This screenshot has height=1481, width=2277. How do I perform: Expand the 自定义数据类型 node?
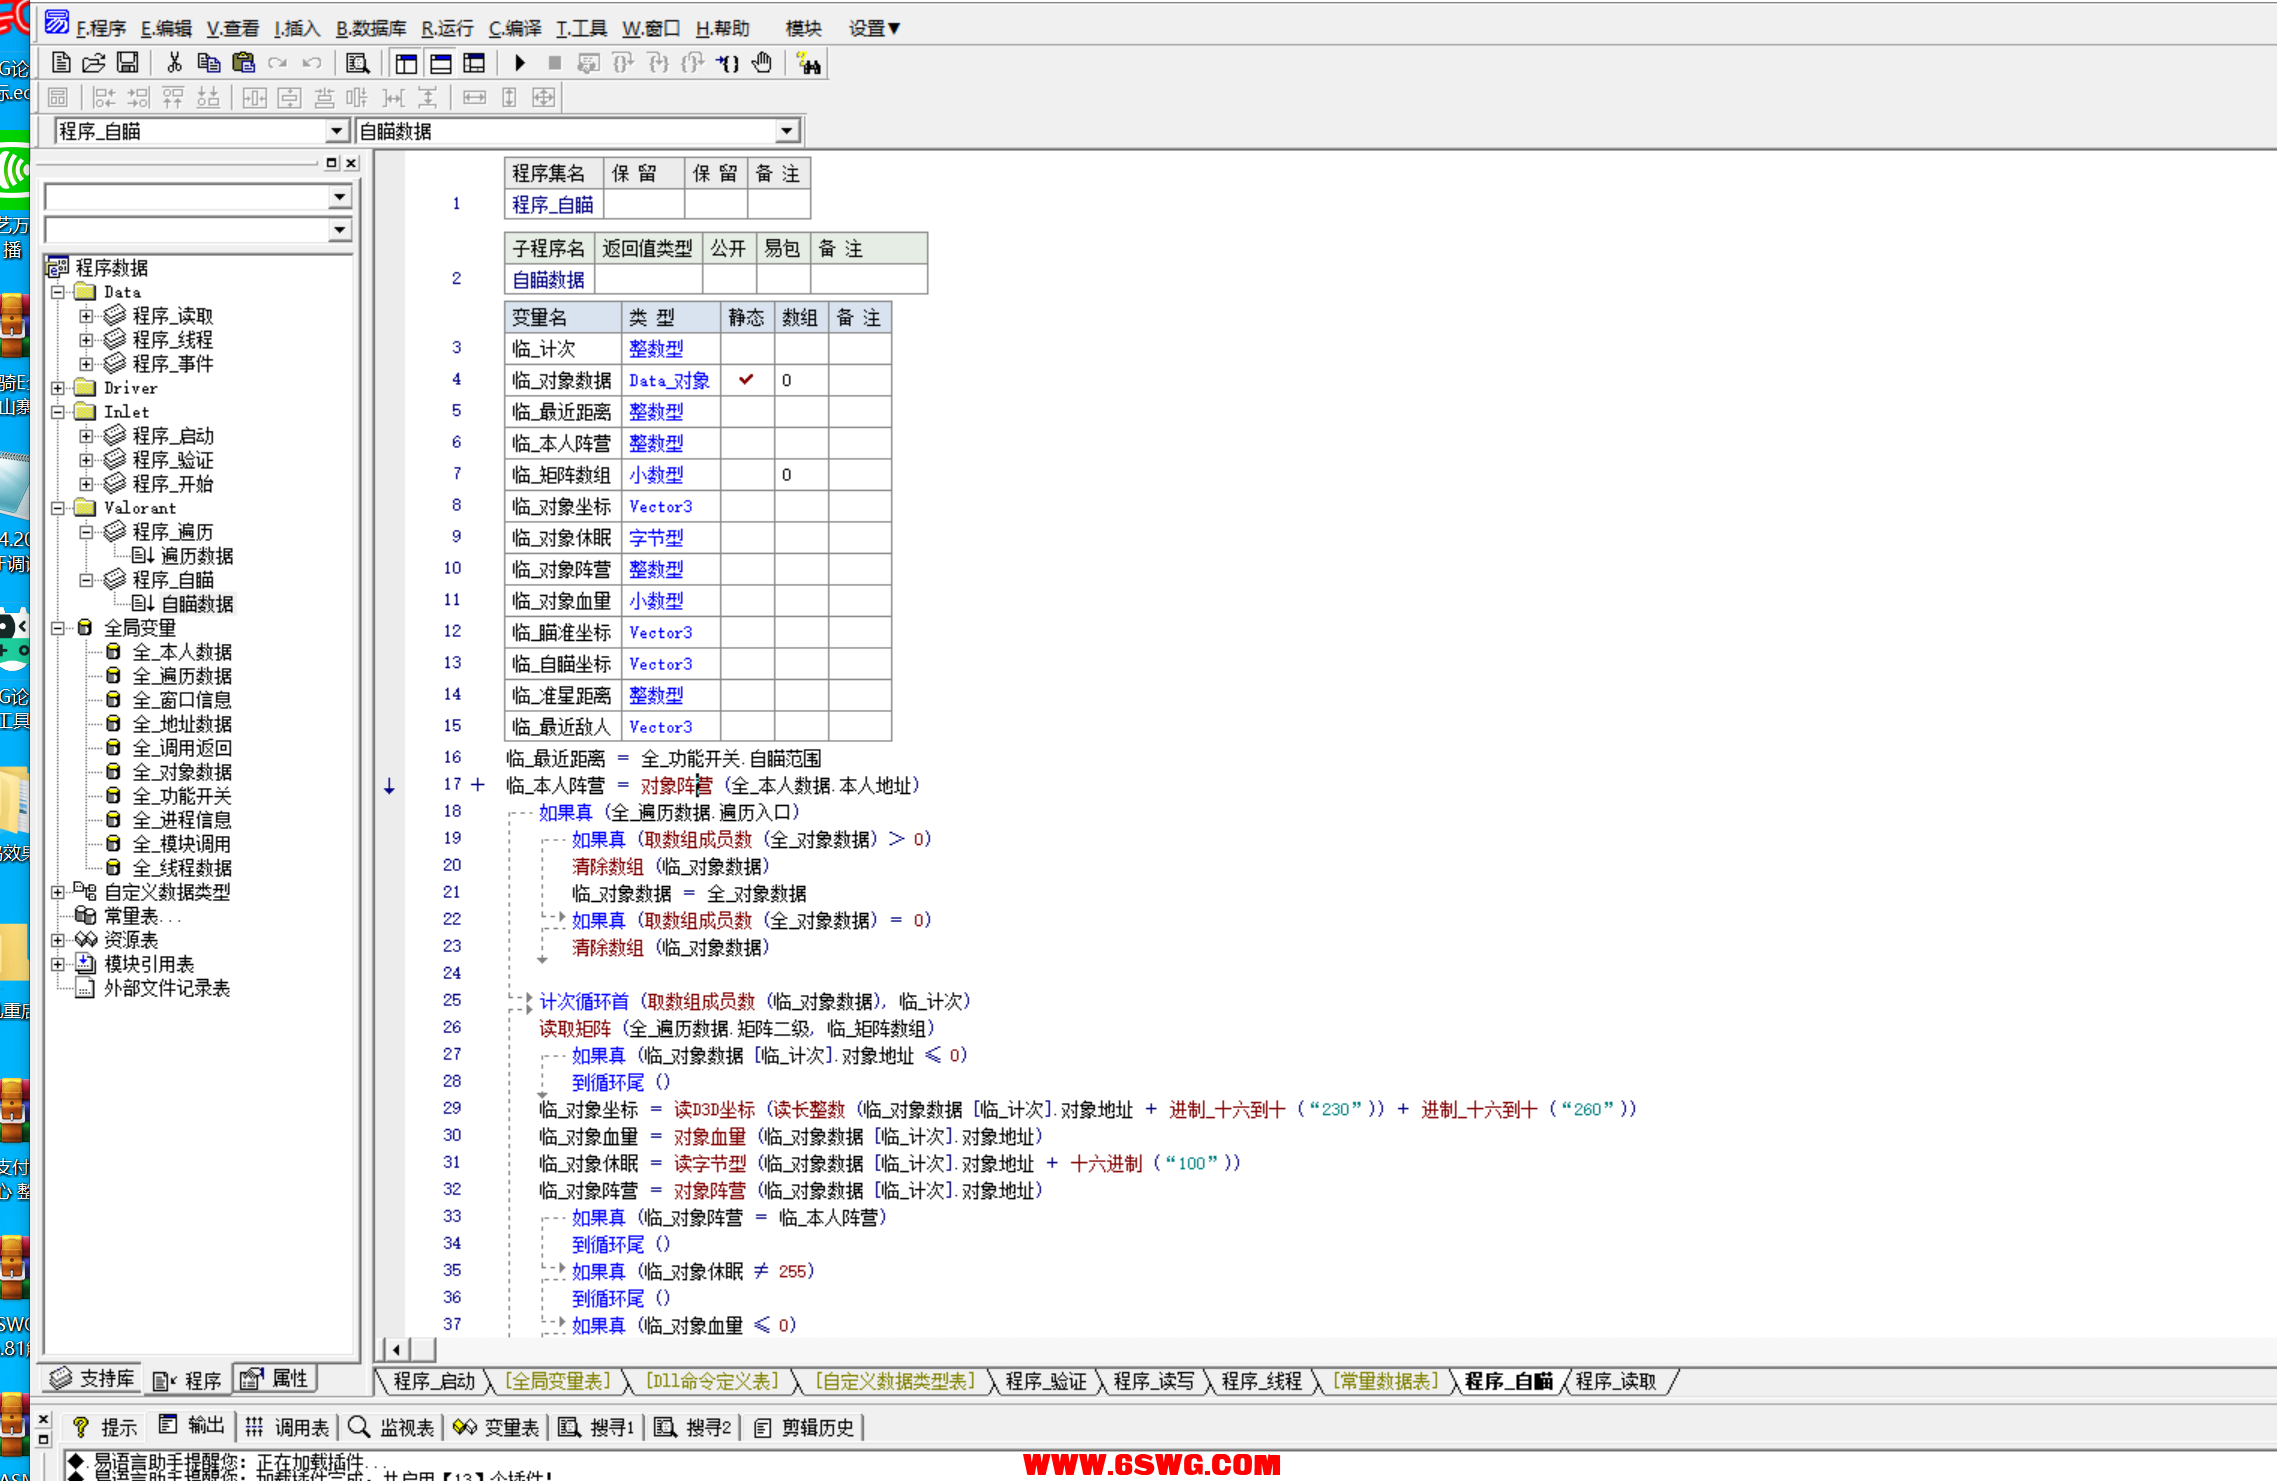(58, 892)
